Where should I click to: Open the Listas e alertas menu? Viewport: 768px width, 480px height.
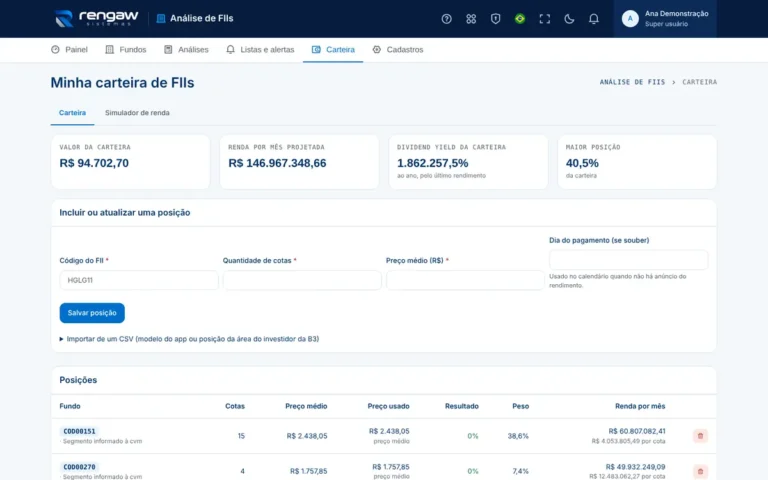pyautogui.click(x=260, y=49)
